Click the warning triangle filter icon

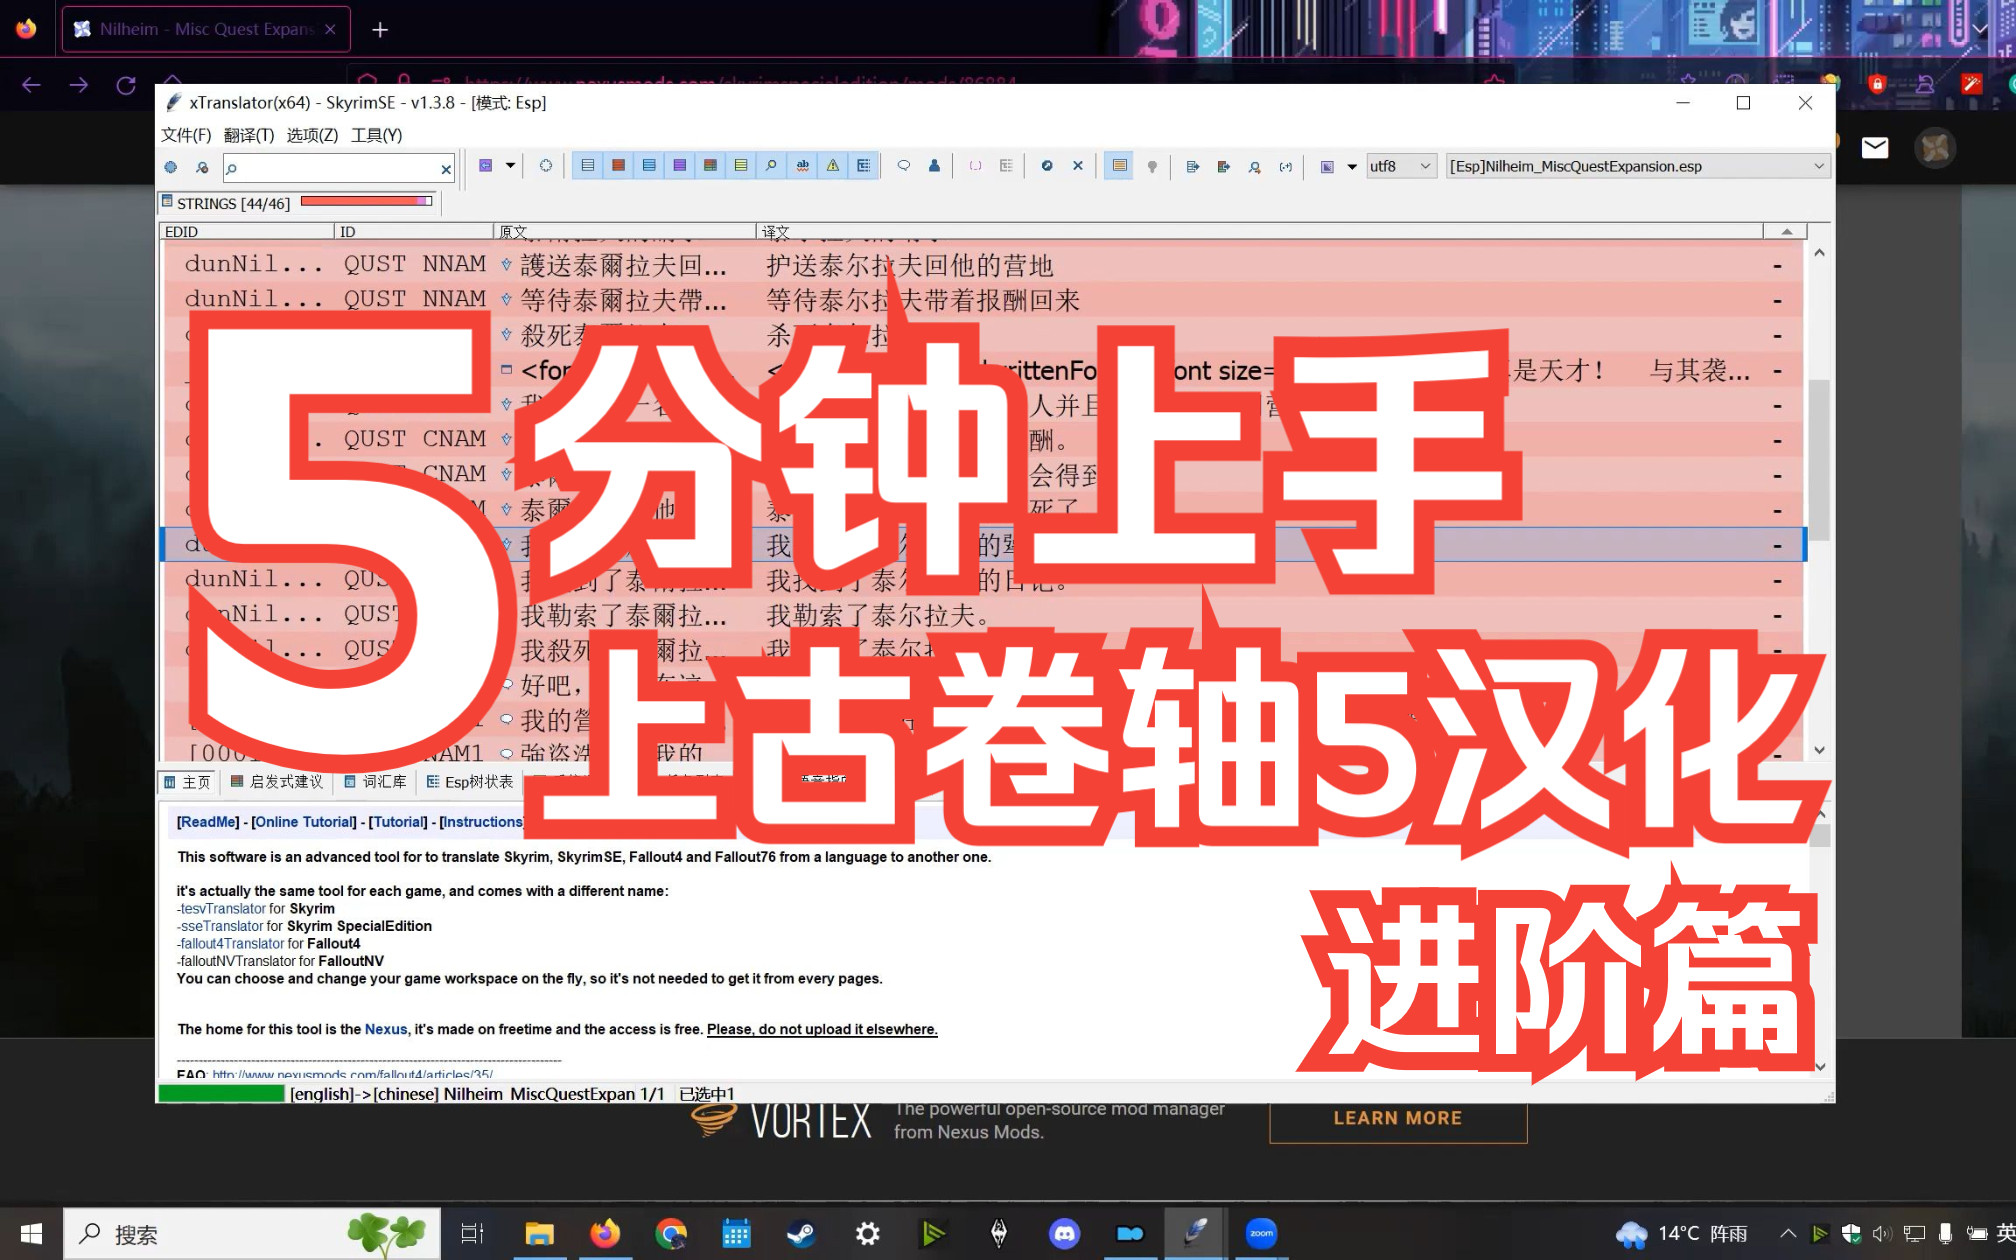point(833,166)
